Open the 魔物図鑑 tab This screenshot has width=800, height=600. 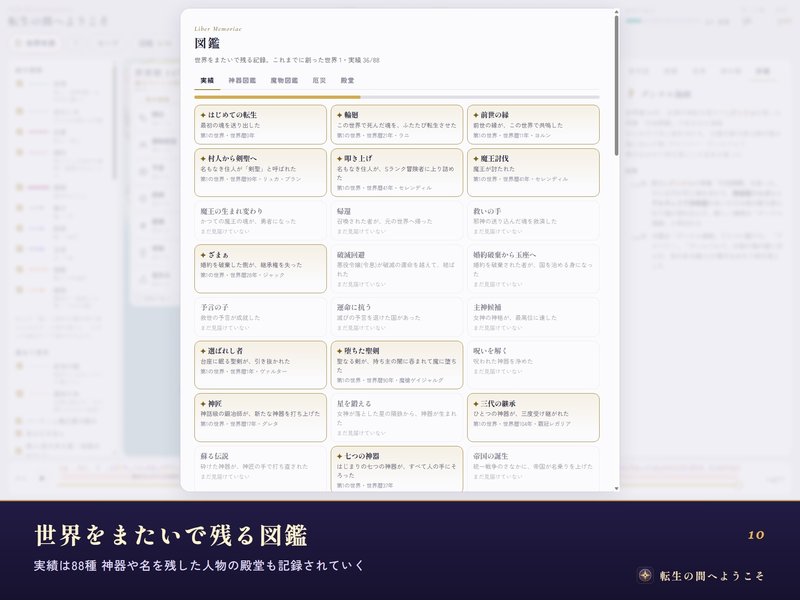click(284, 81)
